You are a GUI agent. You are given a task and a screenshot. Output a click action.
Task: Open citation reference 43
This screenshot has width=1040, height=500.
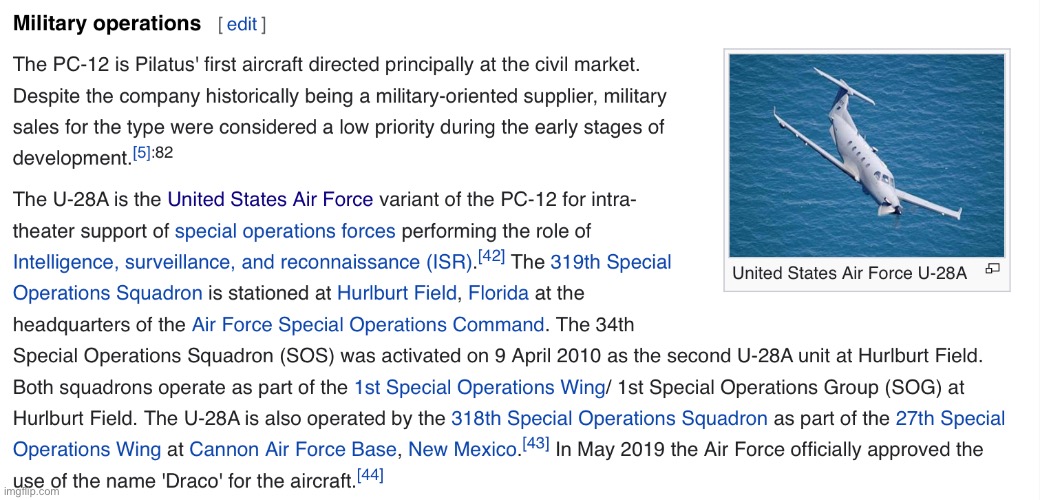538,444
